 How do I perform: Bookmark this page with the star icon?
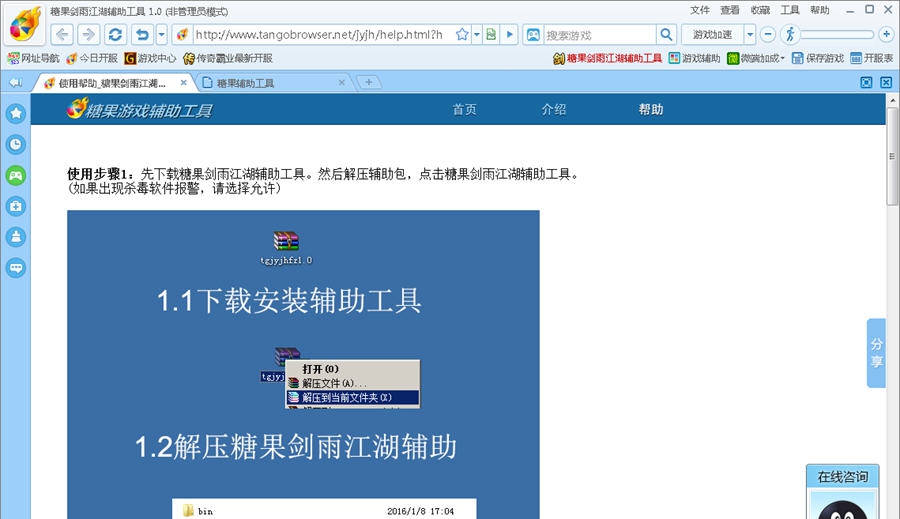461,34
